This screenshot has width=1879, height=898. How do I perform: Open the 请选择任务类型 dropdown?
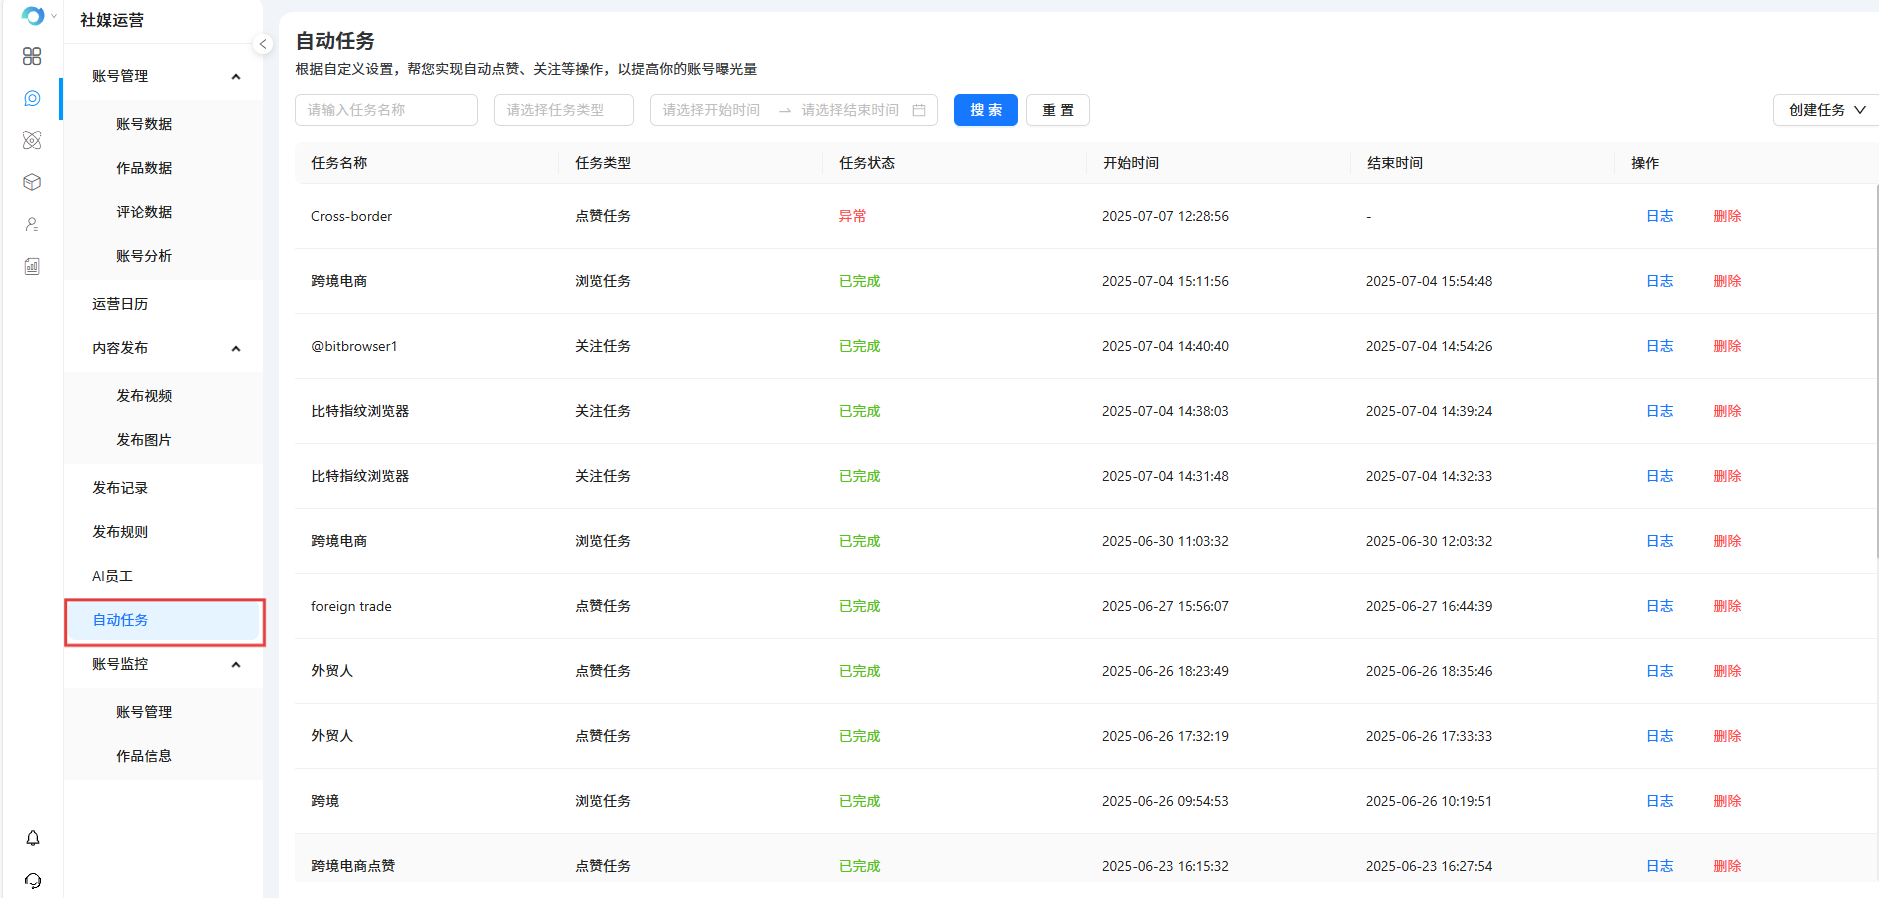[x=564, y=110]
